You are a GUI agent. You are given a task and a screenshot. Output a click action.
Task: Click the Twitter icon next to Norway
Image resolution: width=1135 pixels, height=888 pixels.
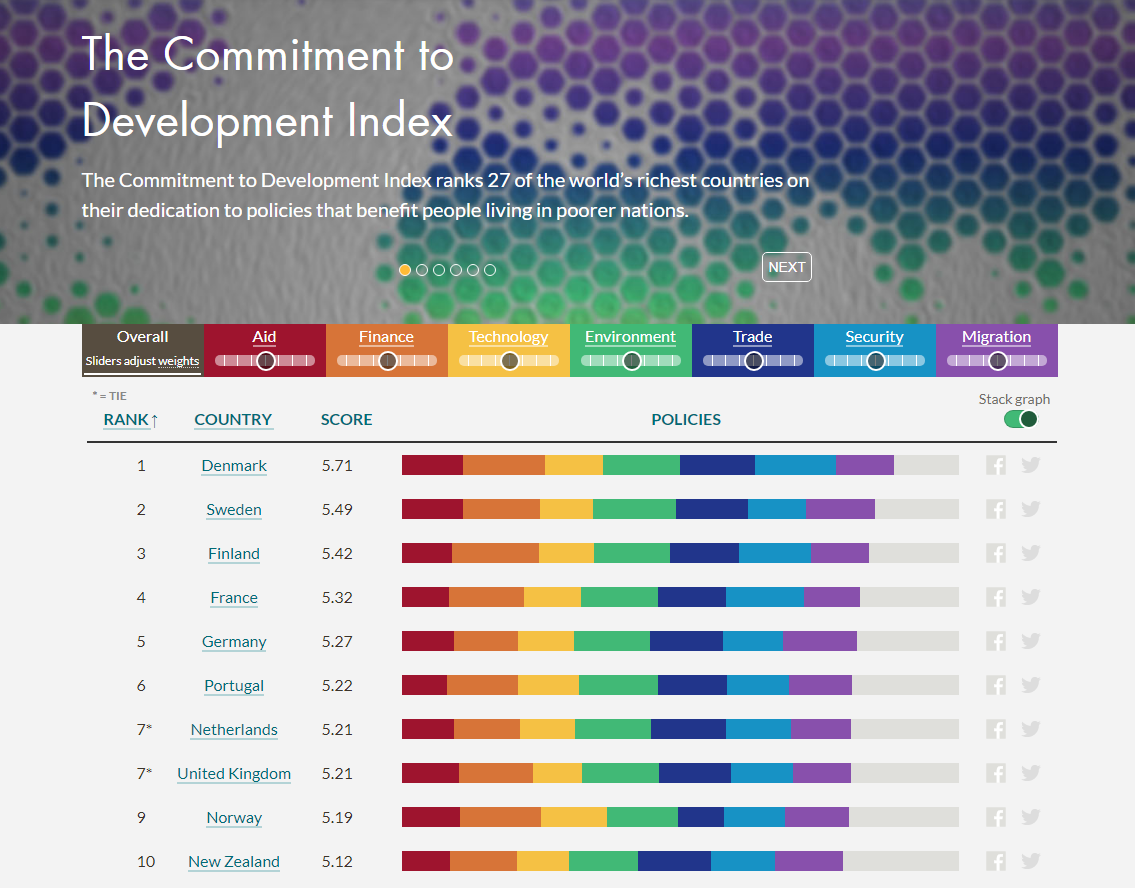point(1030,817)
